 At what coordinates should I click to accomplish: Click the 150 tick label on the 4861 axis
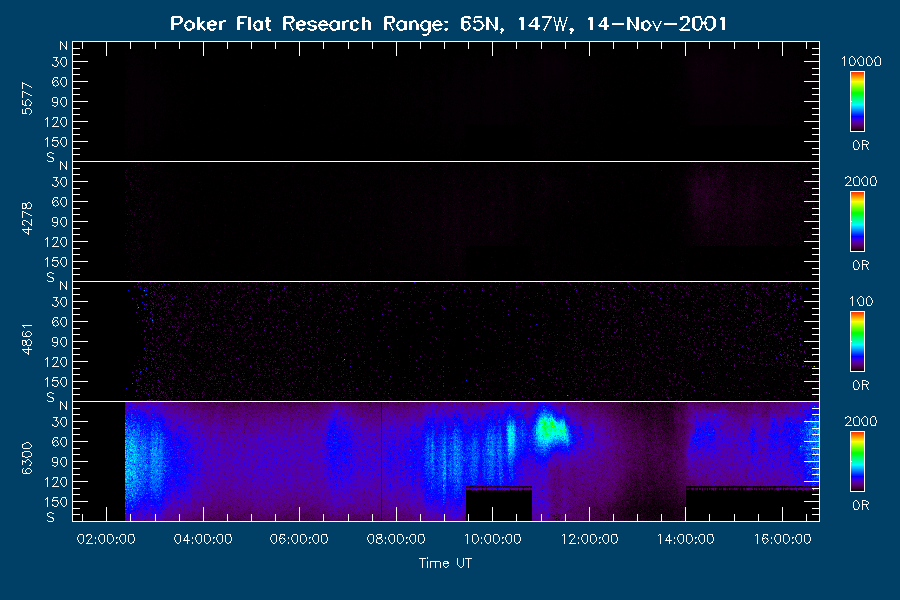pyautogui.click(x=56, y=382)
